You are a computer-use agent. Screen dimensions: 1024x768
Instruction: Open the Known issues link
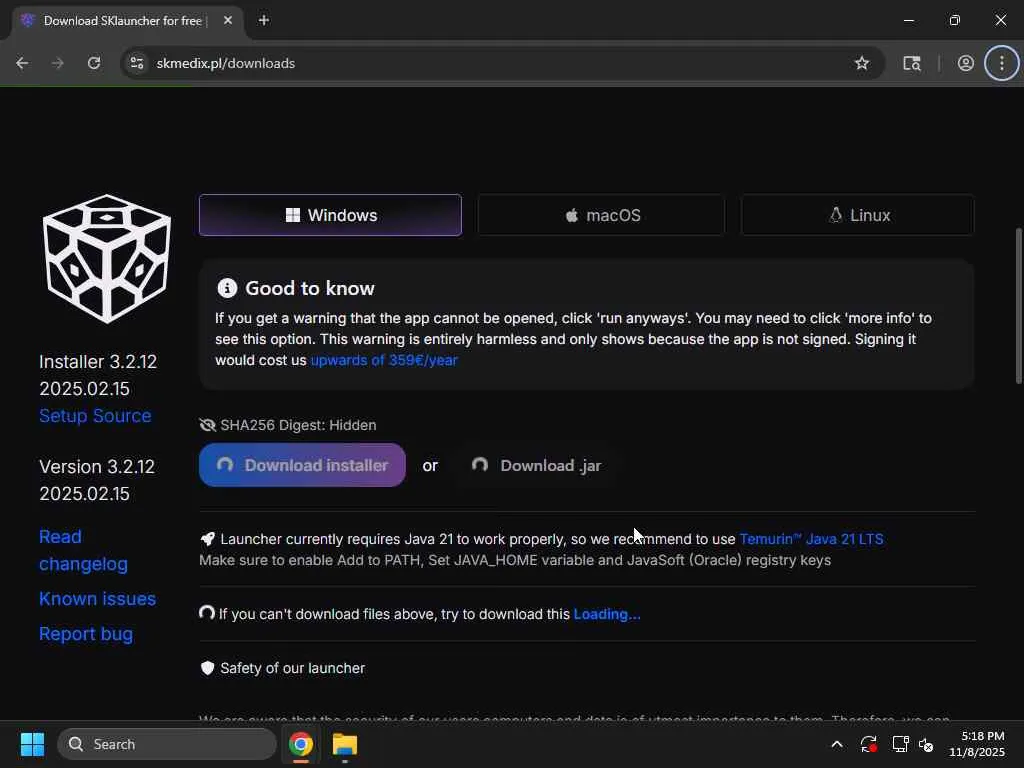pyautogui.click(x=97, y=599)
